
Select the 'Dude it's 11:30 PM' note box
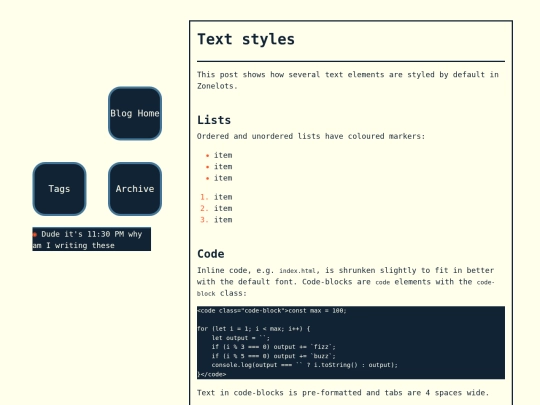[92, 239]
